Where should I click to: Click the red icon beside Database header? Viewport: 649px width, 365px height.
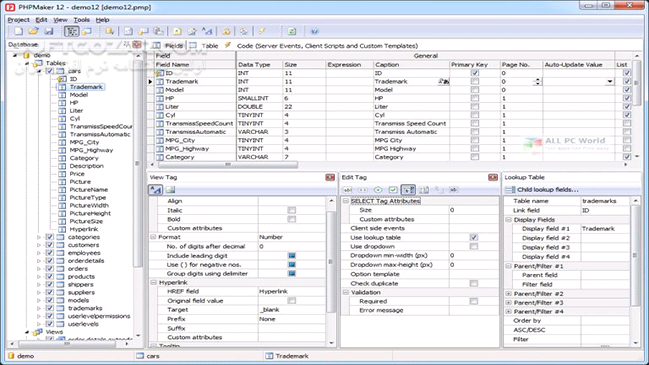[137, 44]
